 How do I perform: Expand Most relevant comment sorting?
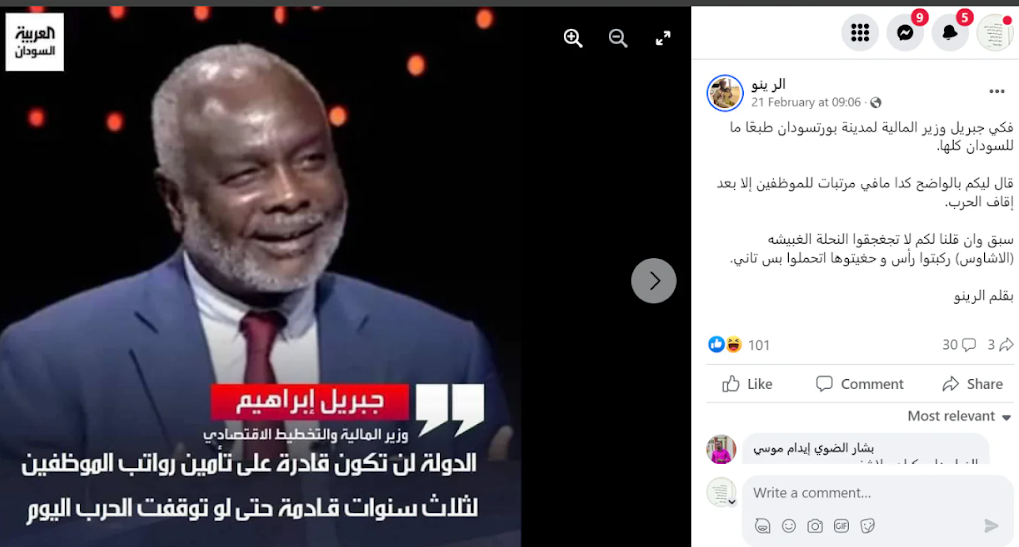959,416
